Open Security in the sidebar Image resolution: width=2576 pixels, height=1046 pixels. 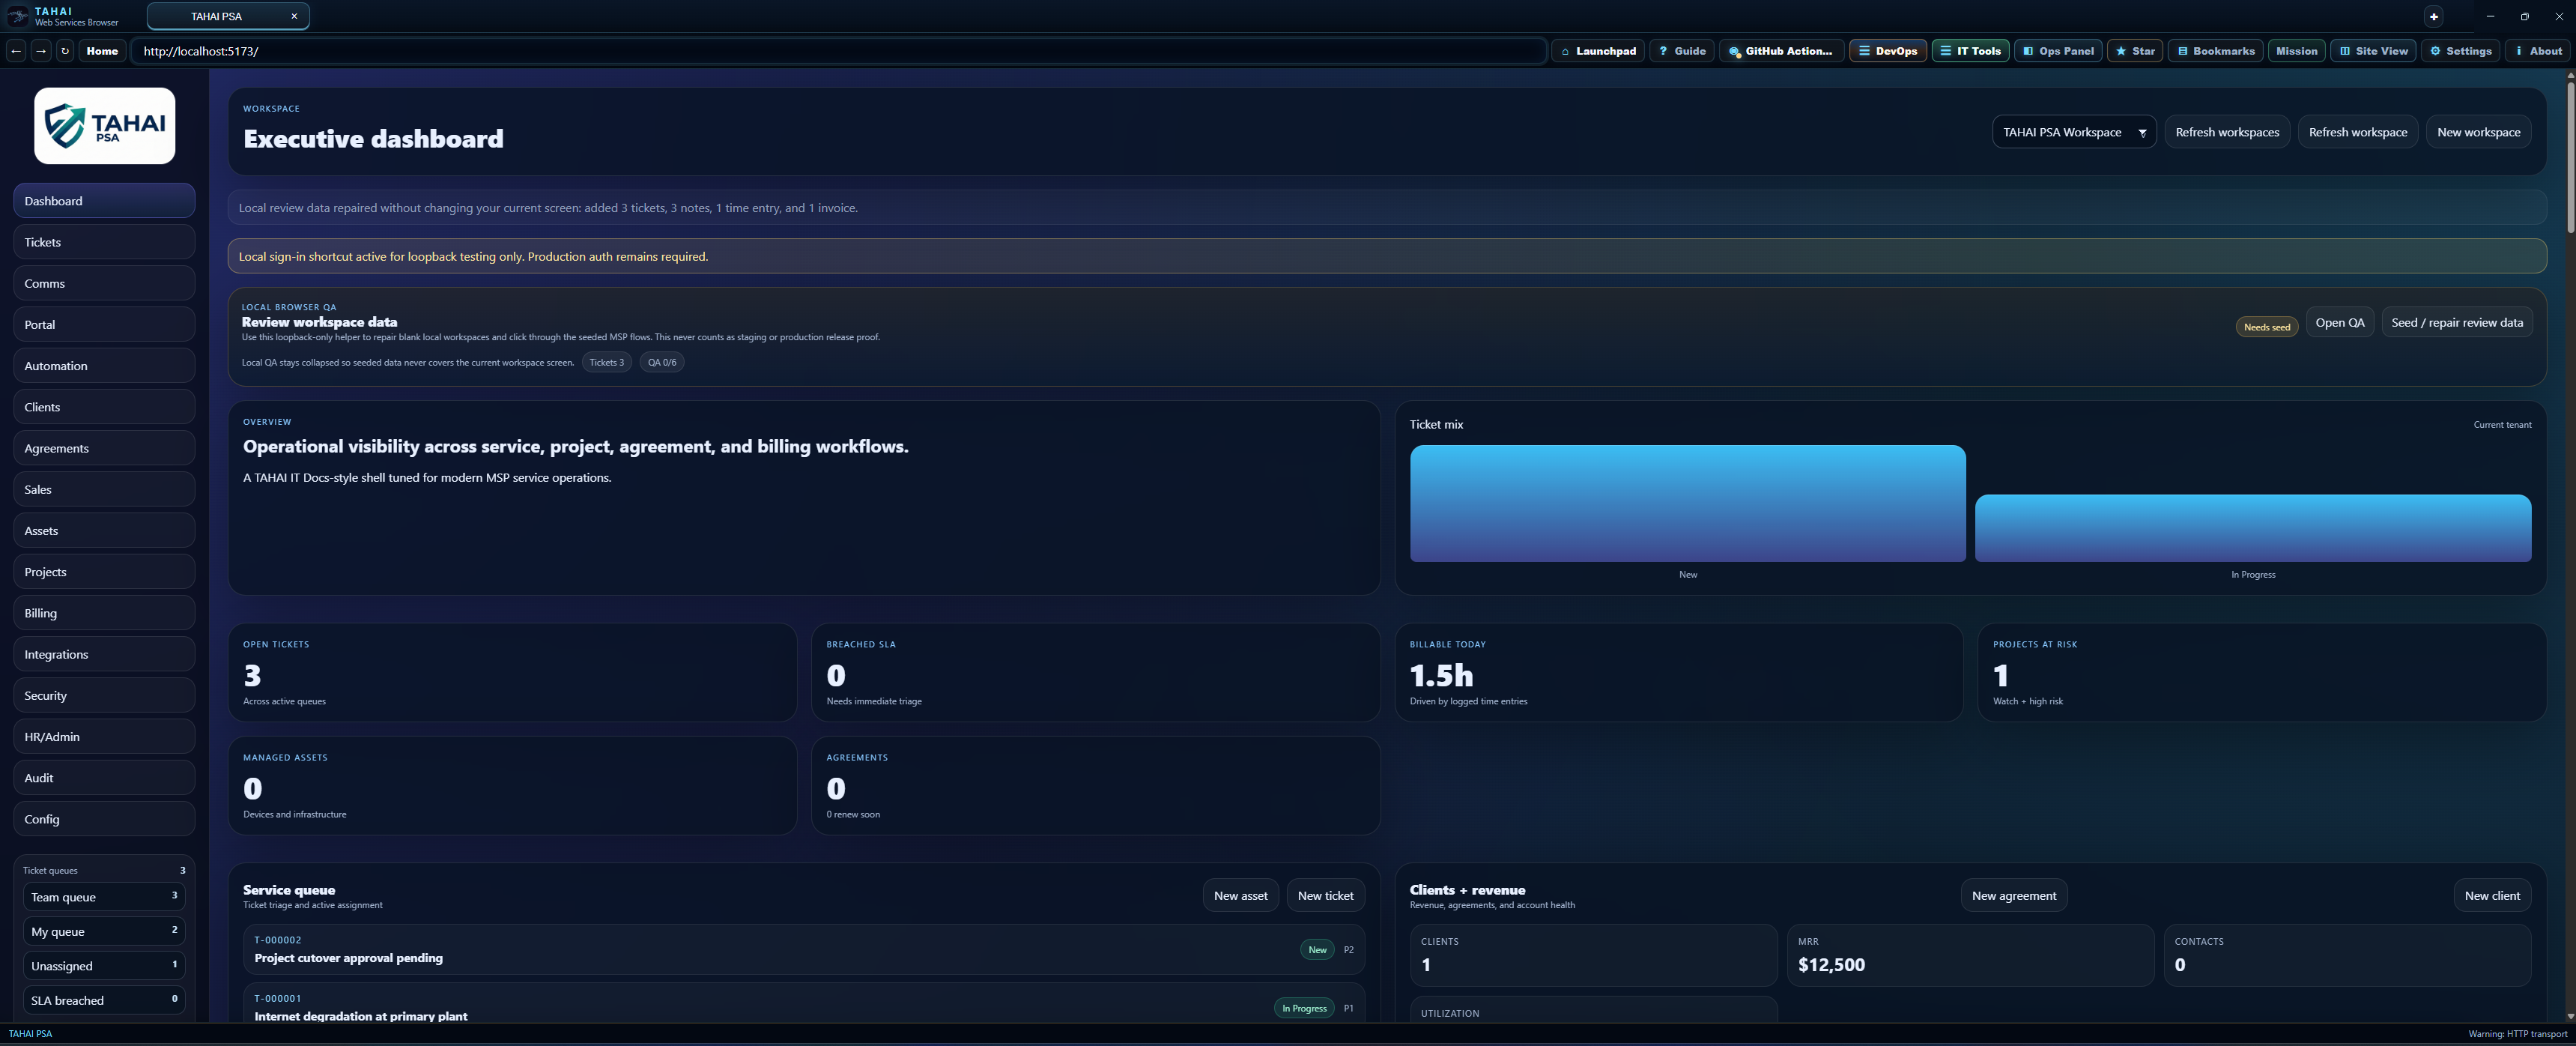tap(104, 695)
